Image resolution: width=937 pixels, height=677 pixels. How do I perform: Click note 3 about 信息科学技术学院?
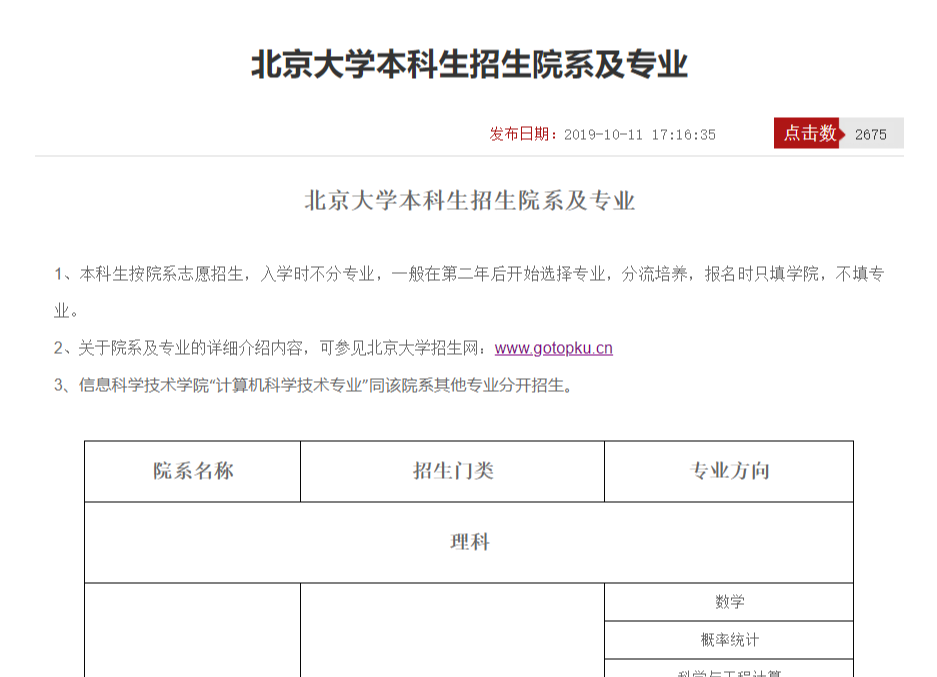pyautogui.click(x=314, y=385)
